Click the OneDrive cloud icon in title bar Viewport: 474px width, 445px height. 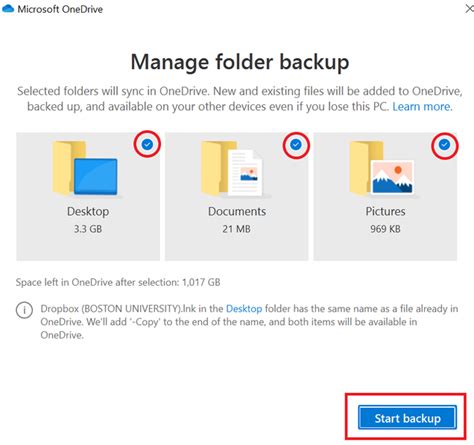(8, 9)
